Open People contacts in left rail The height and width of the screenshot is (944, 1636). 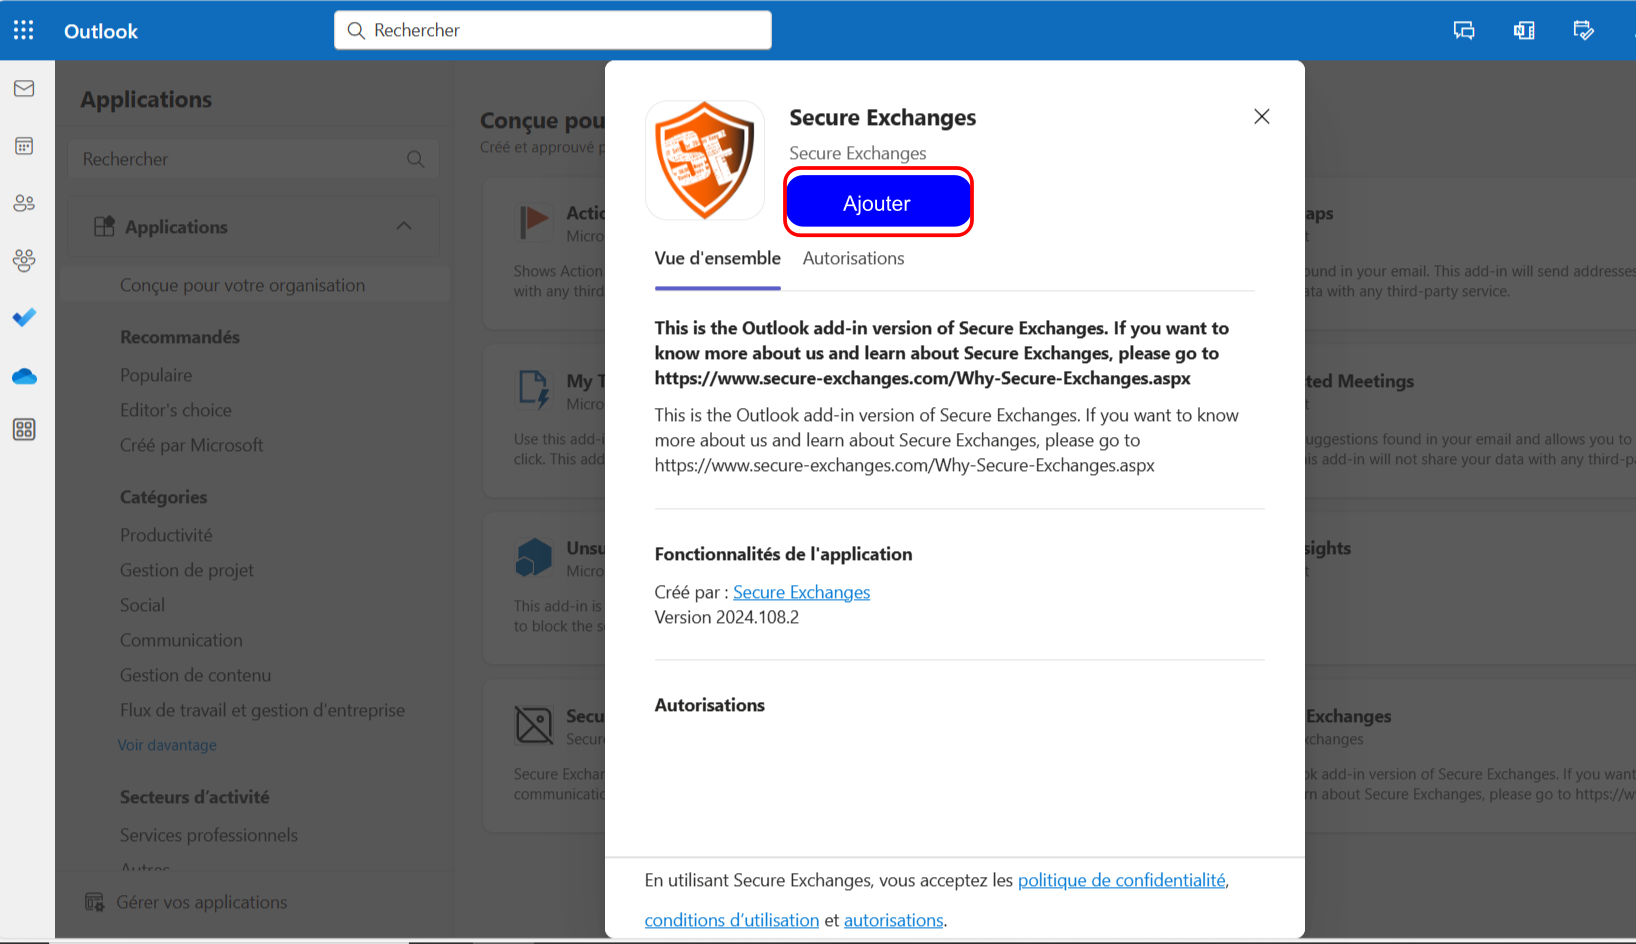tap(24, 203)
